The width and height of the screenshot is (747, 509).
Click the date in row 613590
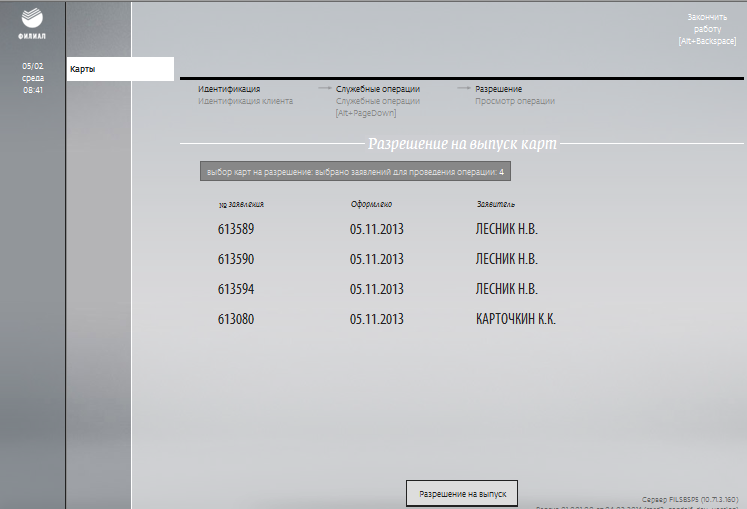376,259
